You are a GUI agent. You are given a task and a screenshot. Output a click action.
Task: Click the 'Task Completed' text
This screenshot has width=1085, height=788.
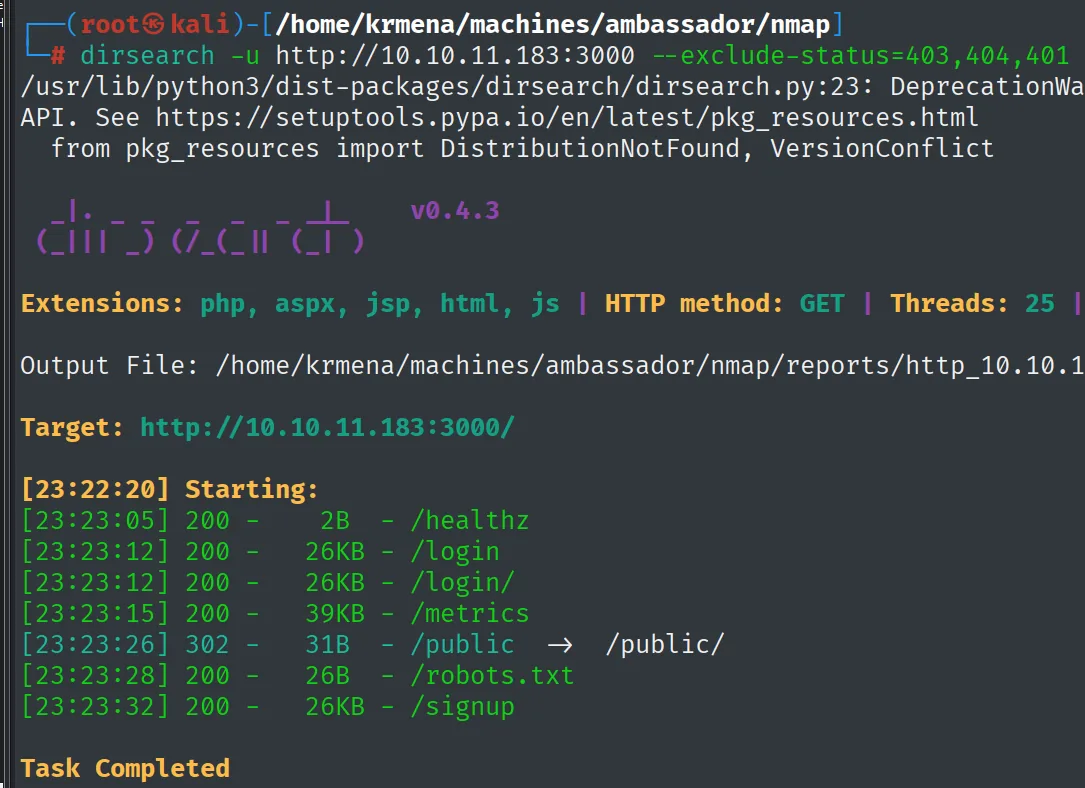(x=125, y=769)
